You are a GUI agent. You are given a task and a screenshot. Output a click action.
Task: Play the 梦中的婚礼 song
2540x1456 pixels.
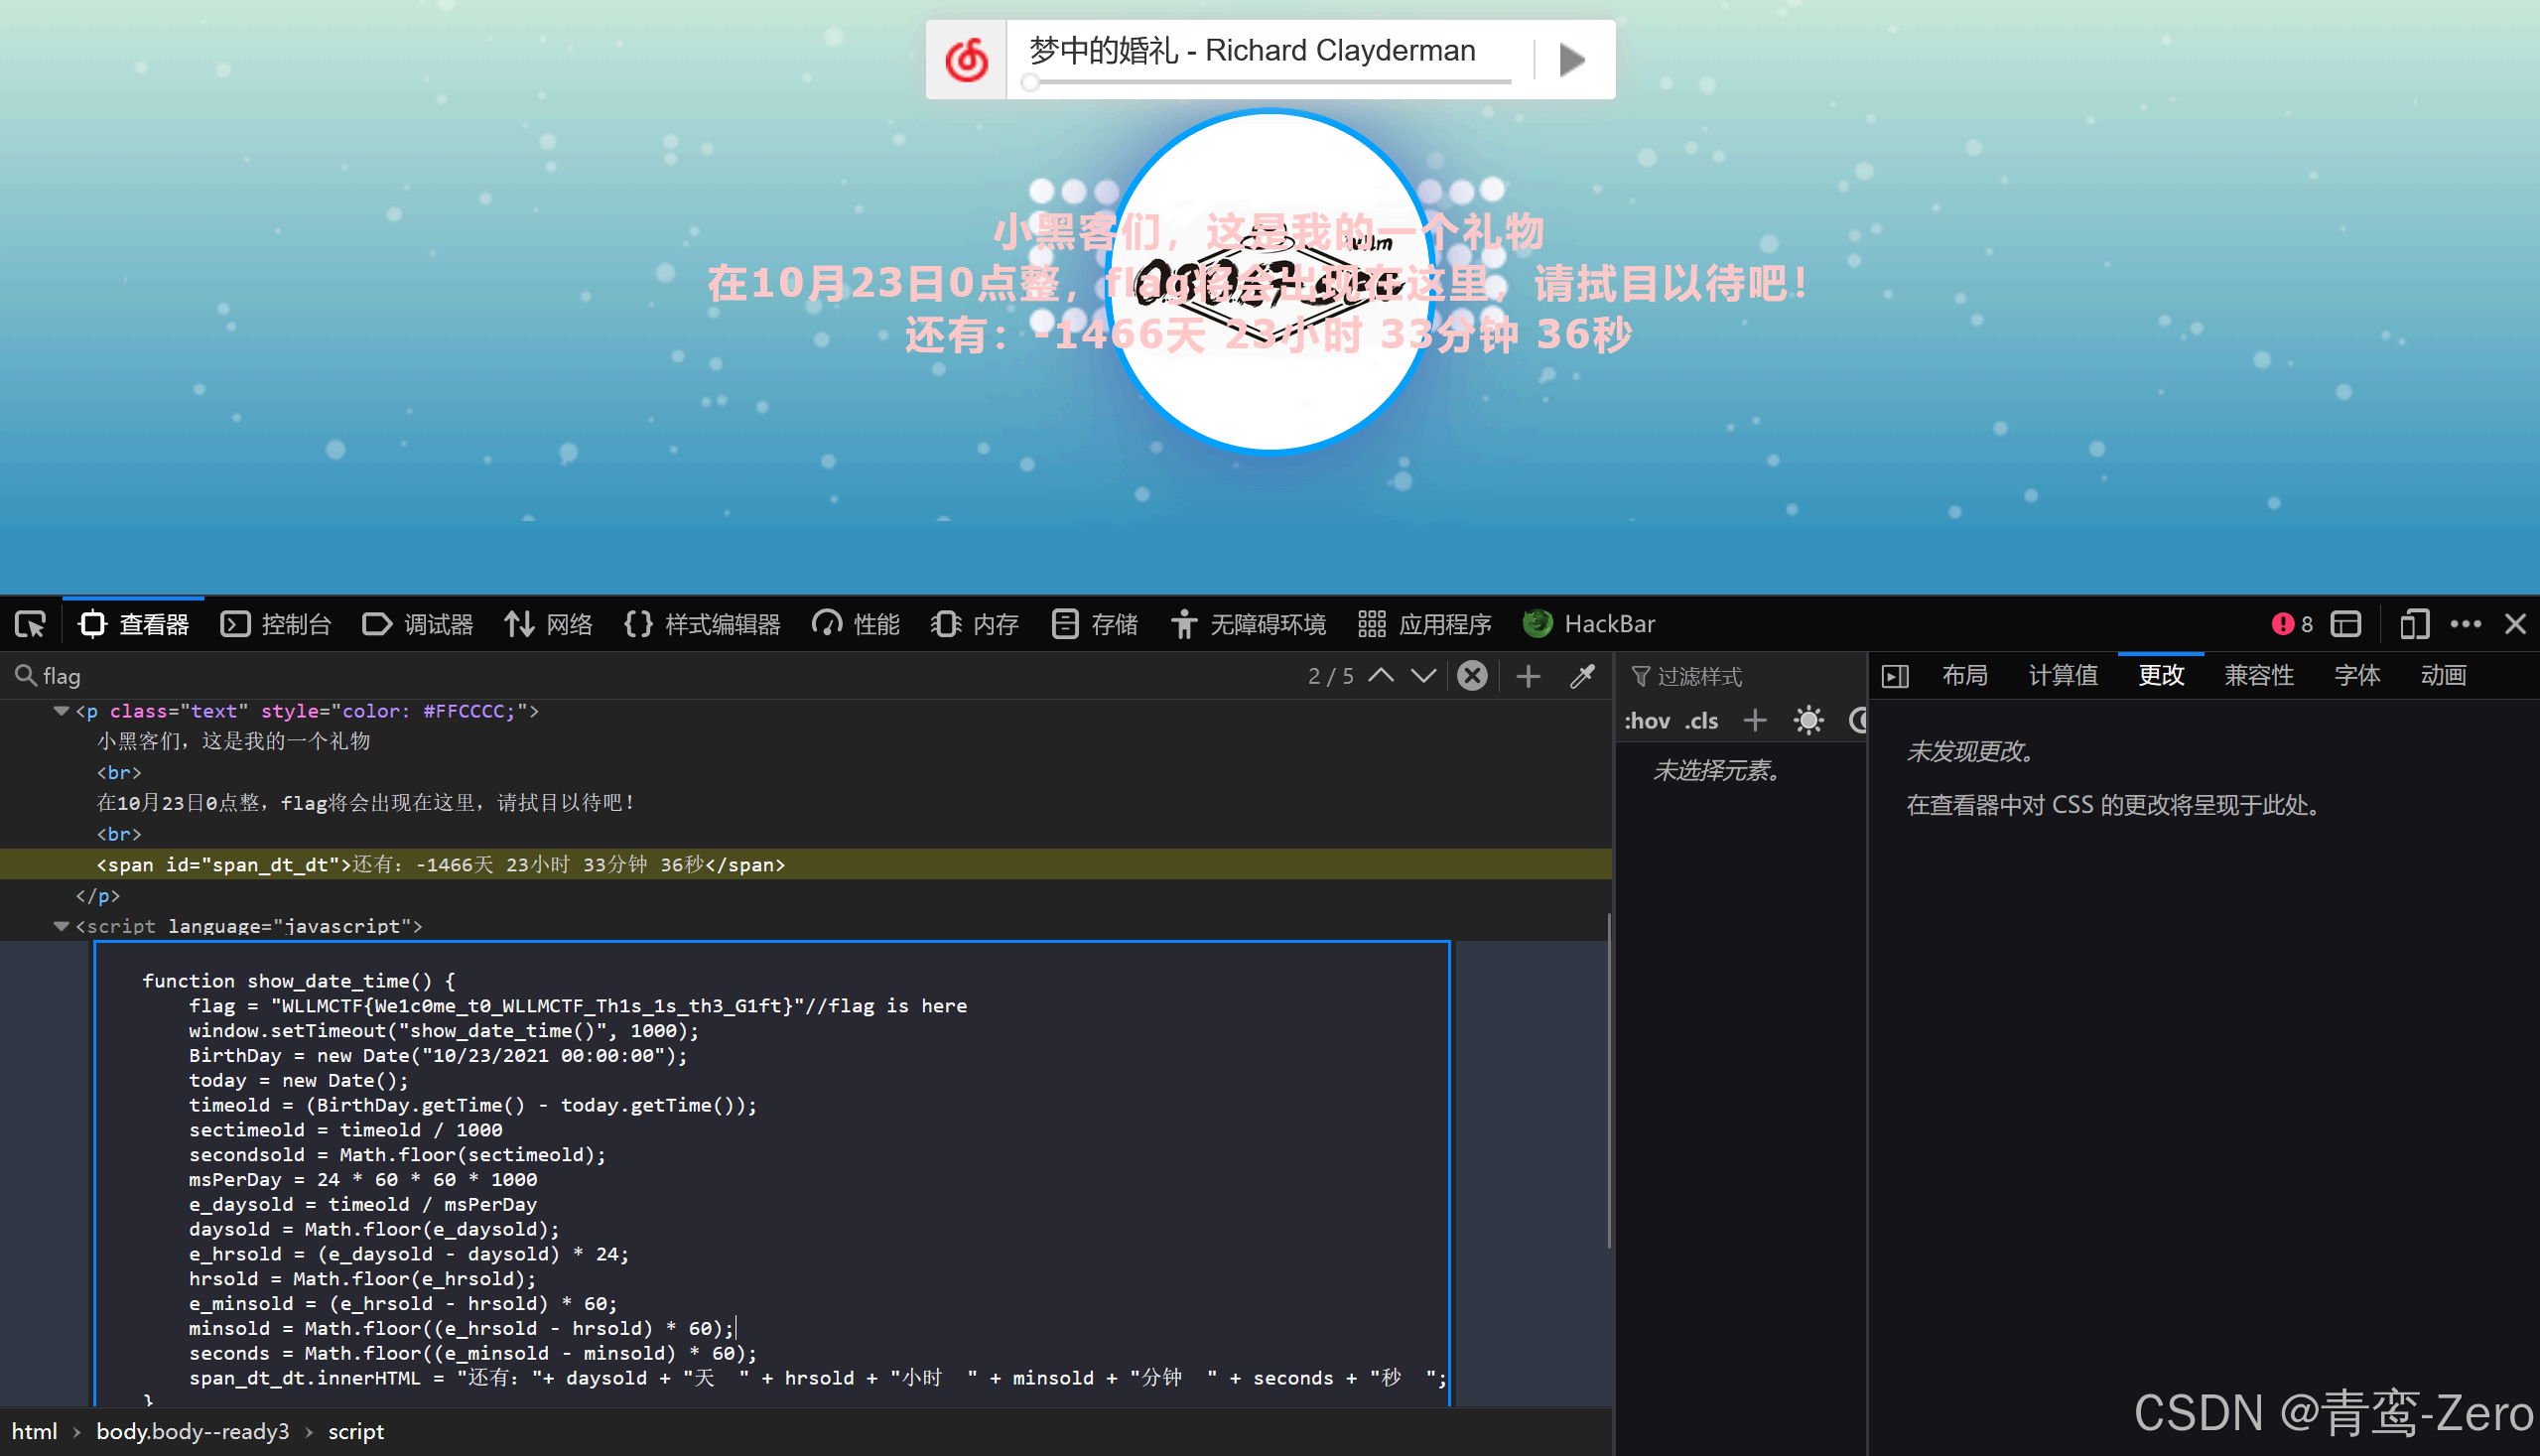click(1572, 60)
